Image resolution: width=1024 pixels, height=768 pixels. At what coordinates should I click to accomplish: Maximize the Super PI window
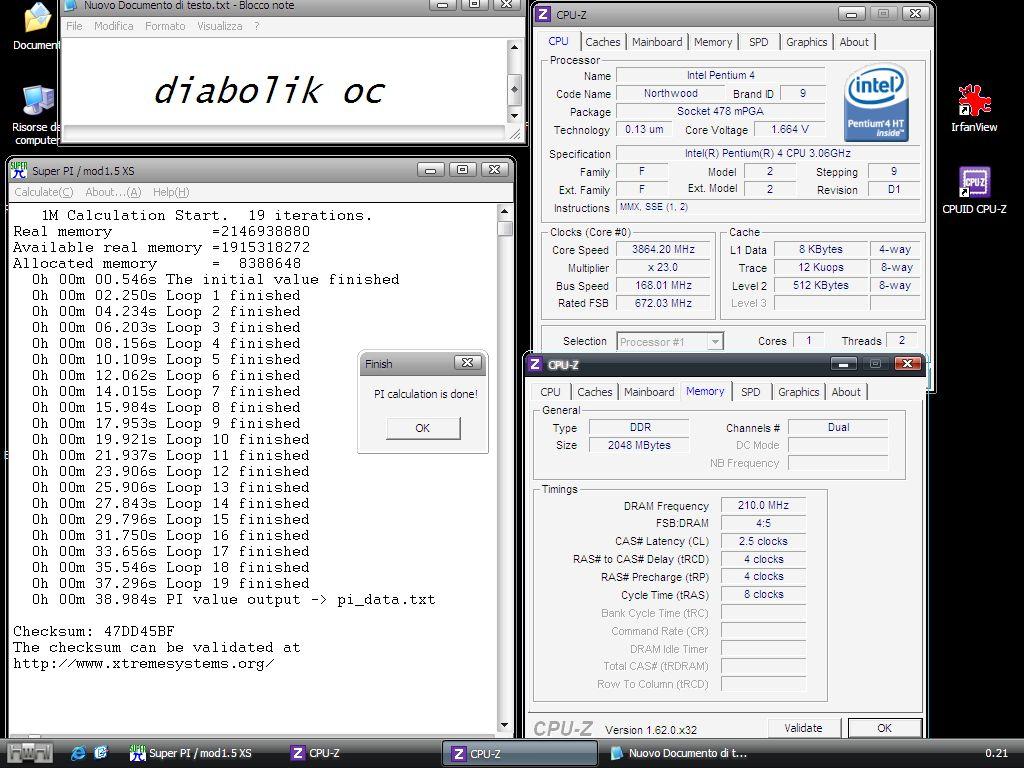(462, 170)
